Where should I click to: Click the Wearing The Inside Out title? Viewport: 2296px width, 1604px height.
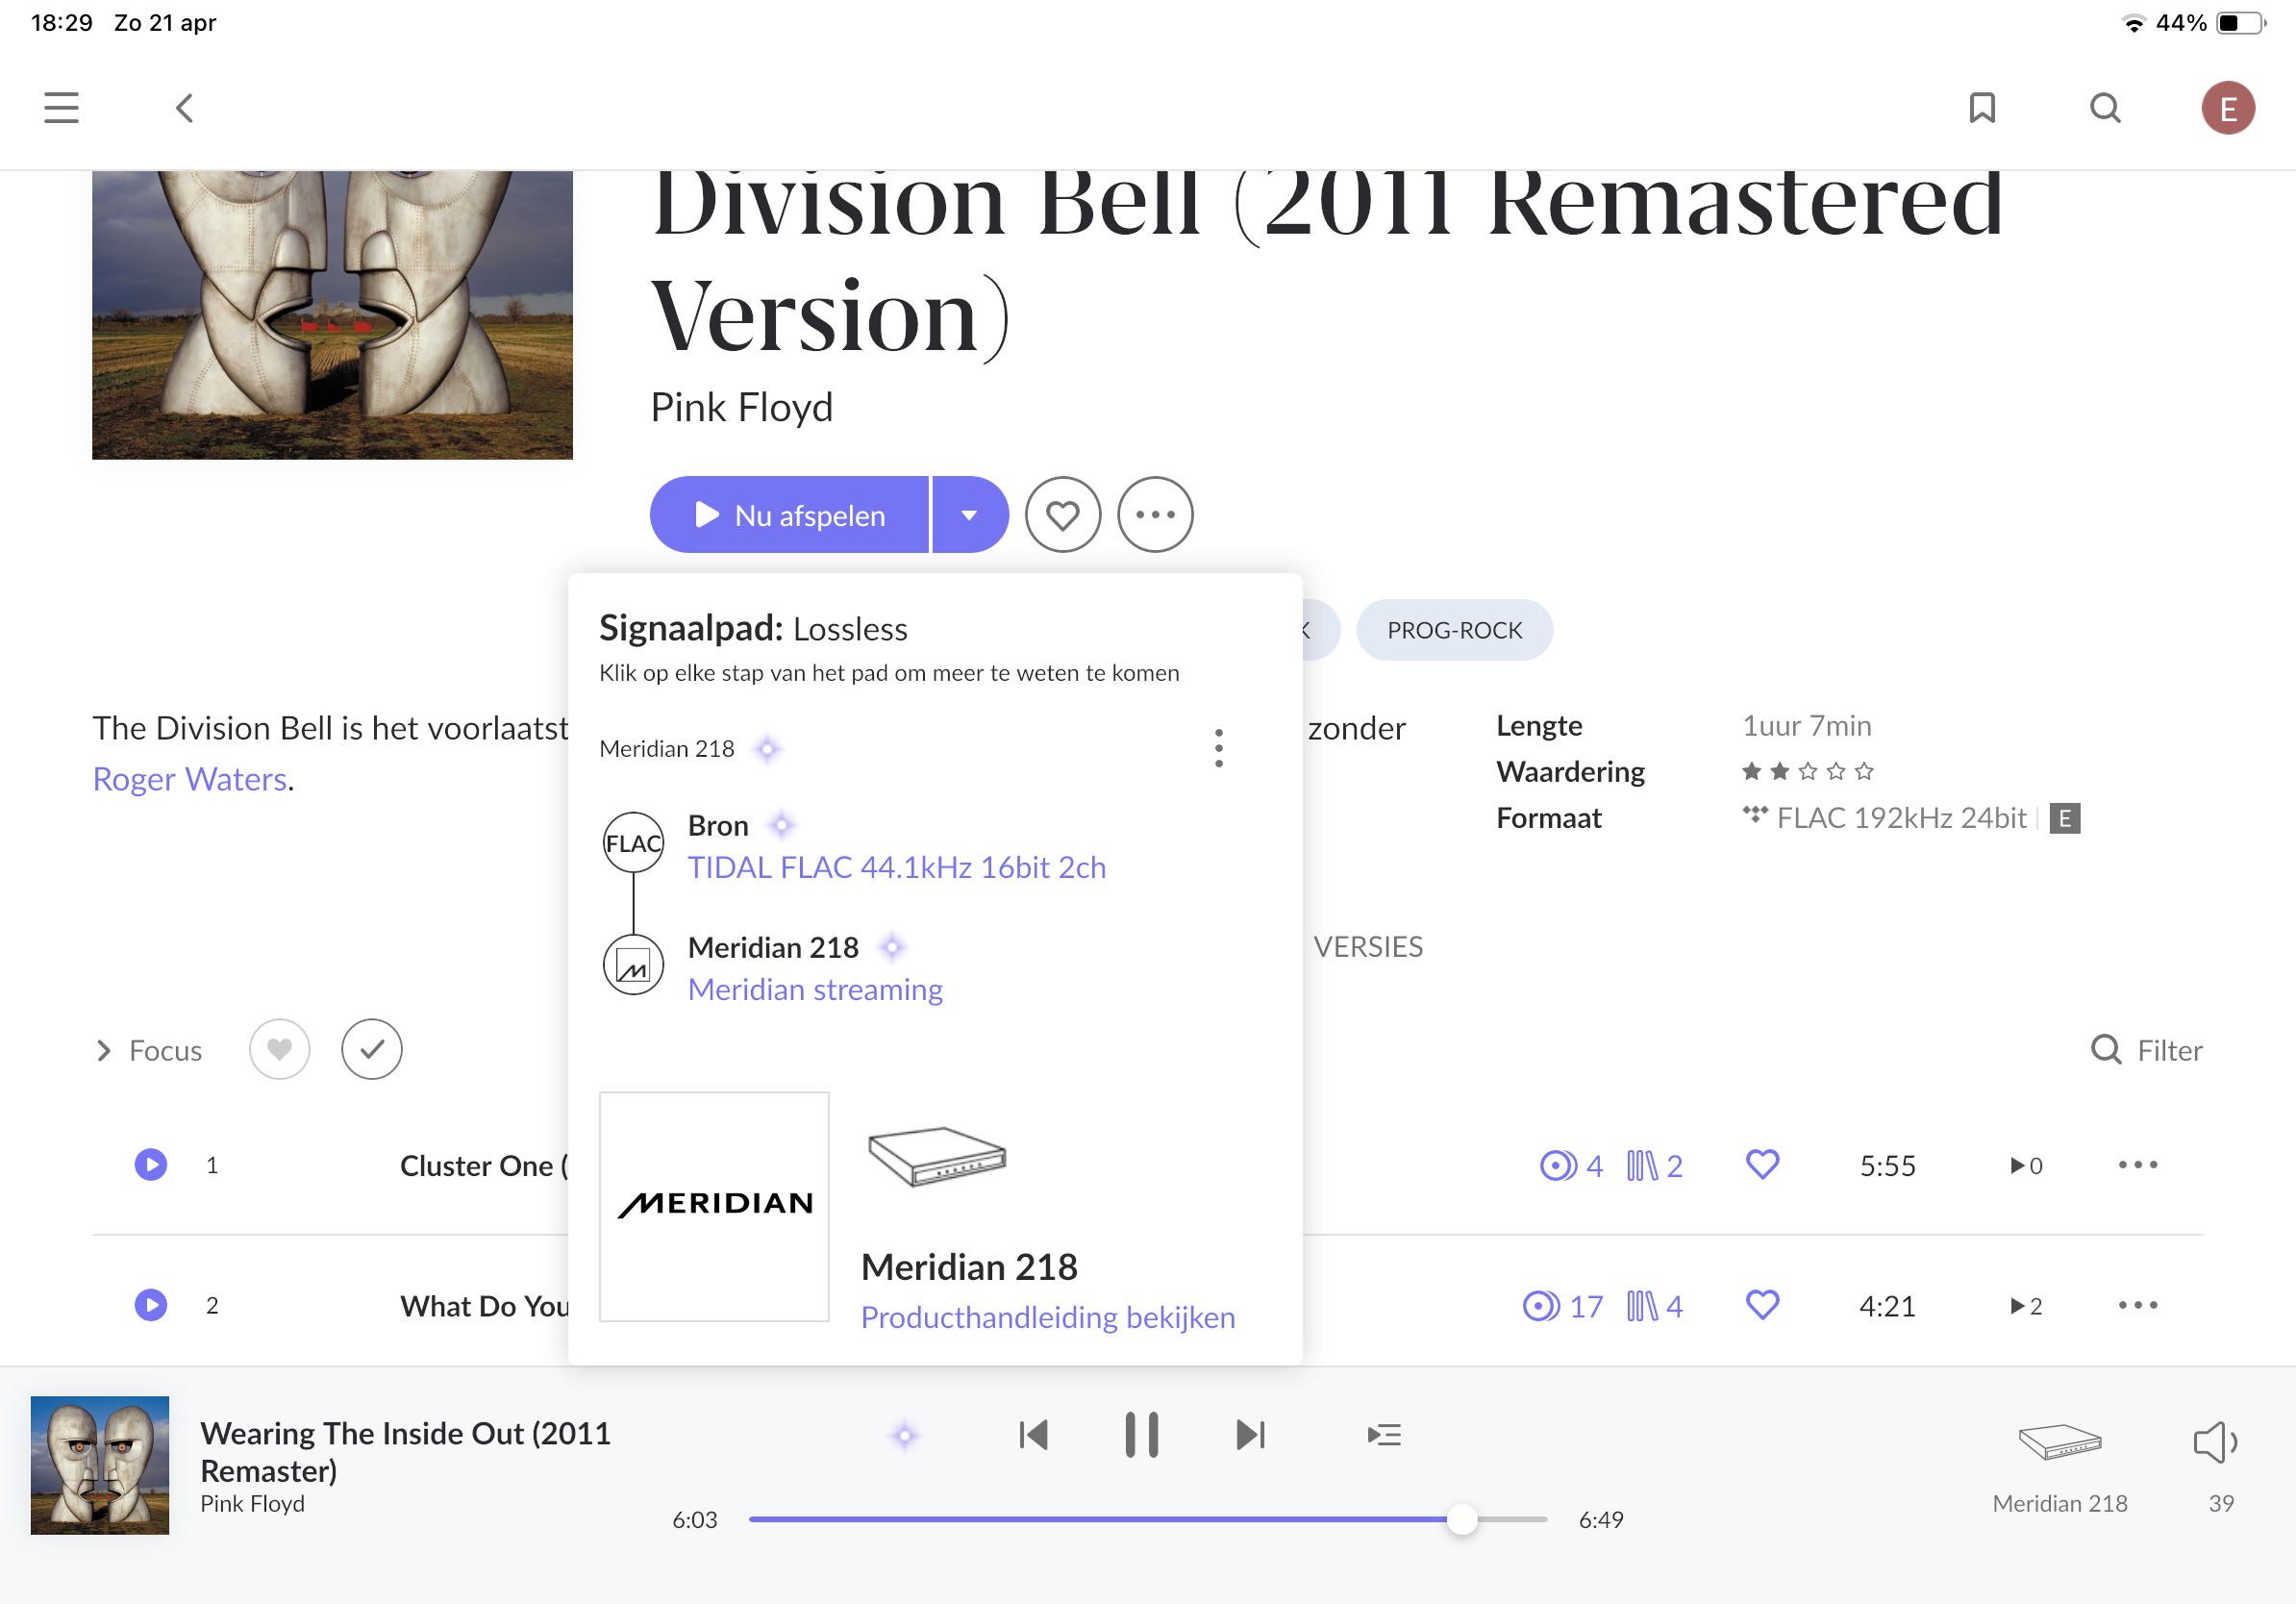pyautogui.click(x=405, y=1452)
